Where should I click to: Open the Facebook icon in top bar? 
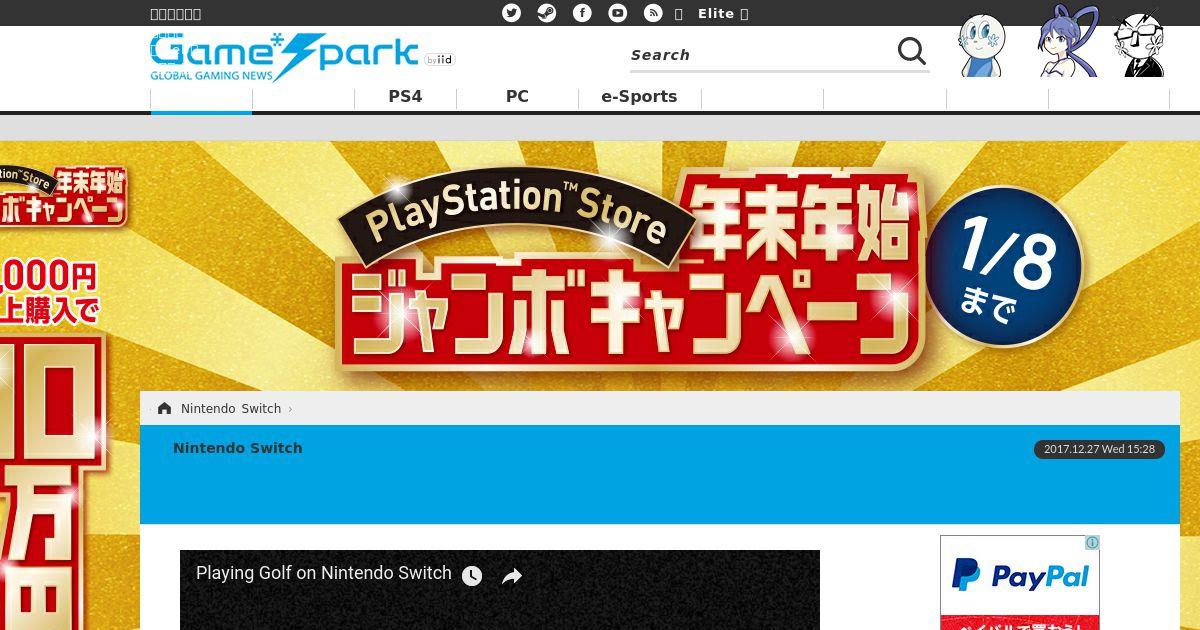(582, 13)
